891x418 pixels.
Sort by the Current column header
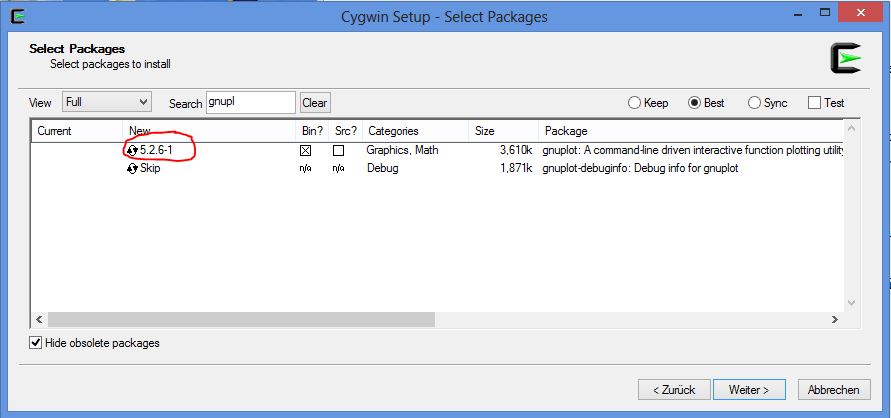[x=77, y=131]
